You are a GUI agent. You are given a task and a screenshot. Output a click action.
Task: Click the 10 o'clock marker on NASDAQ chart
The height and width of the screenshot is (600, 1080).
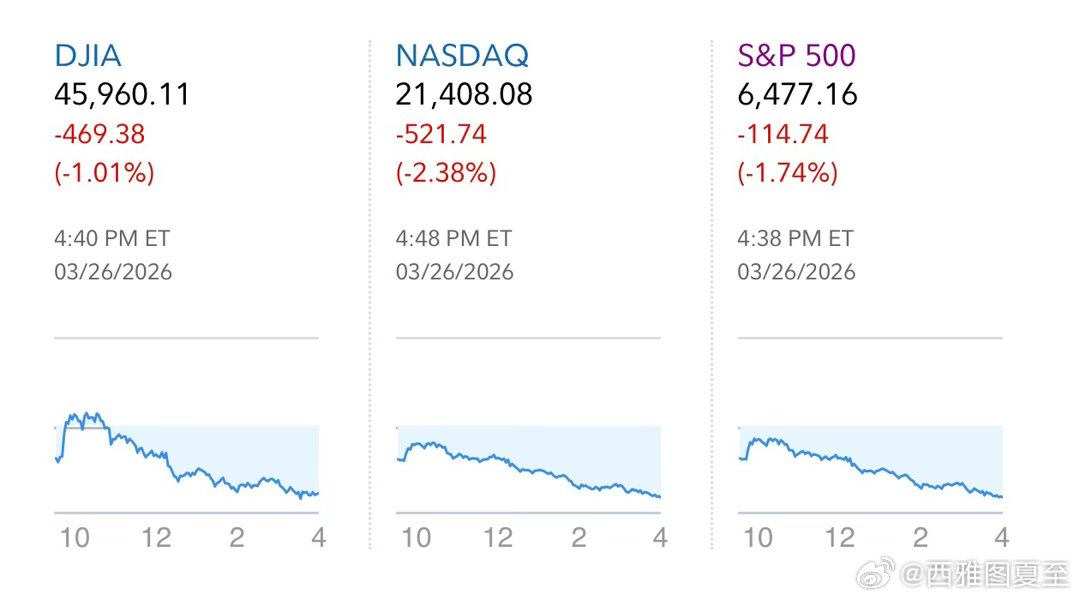point(416,538)
